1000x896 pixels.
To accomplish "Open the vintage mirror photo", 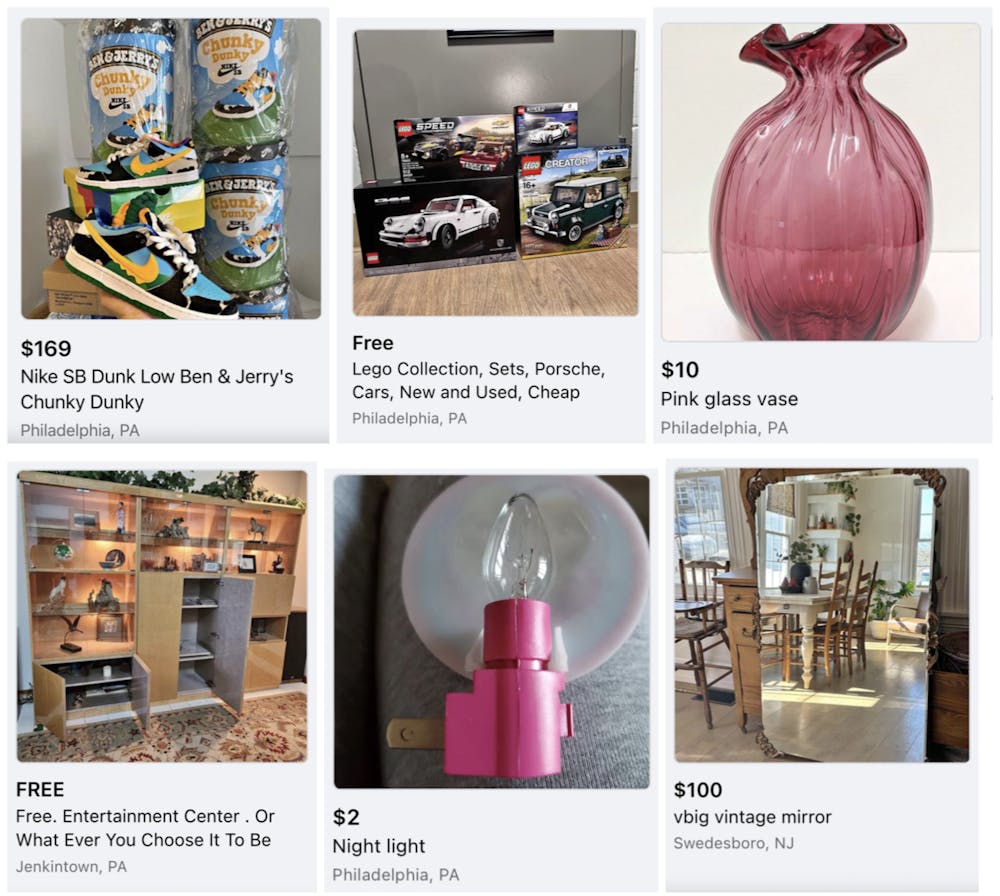I will [822, 615].
